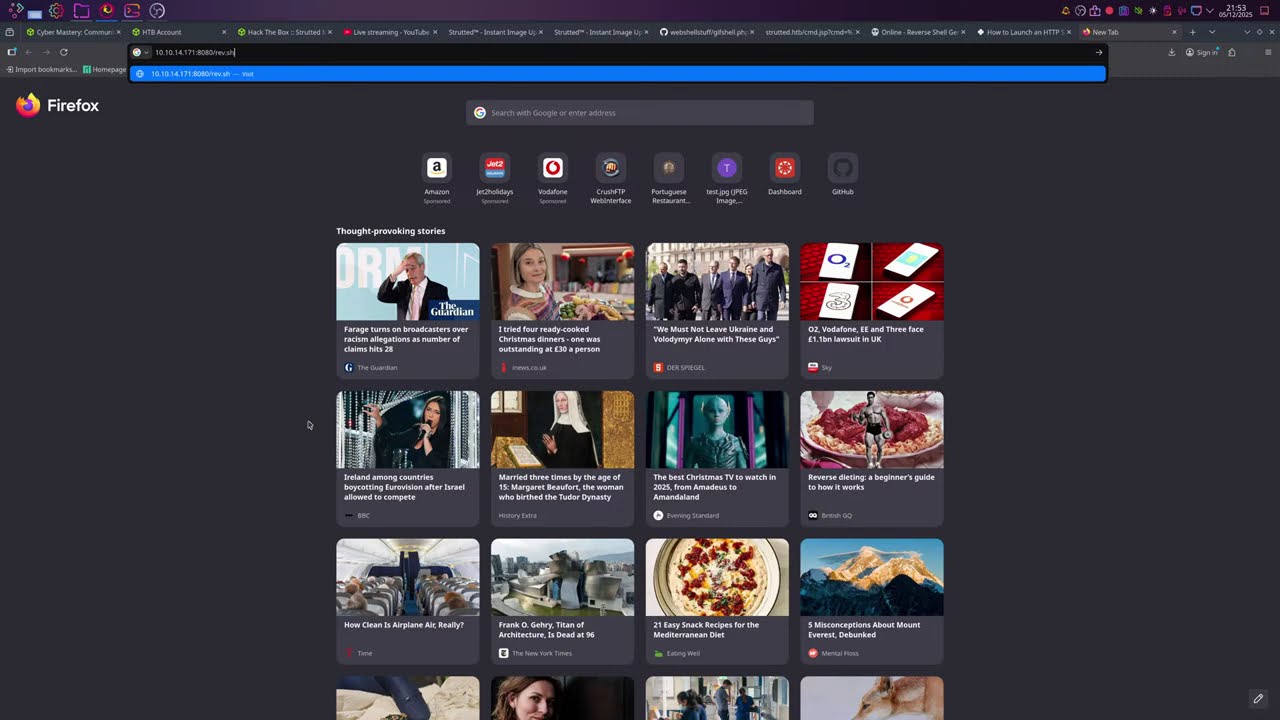Open the Homepage bookmark
This screenshot has height=720, width=1280.
click(105, 70)
